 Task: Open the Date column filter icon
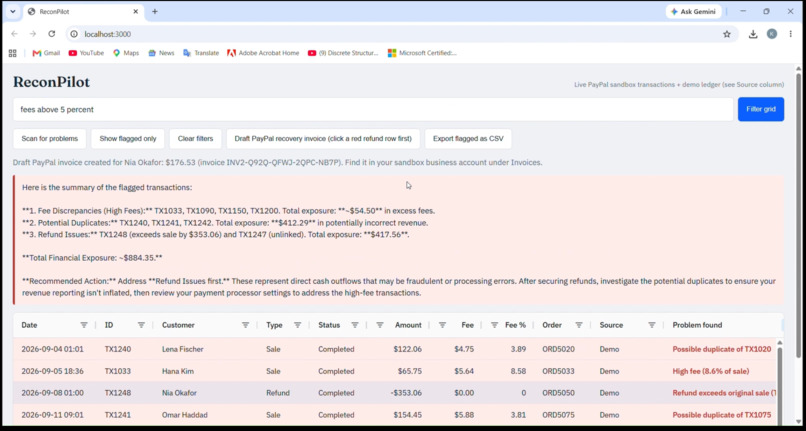(84, 325)
